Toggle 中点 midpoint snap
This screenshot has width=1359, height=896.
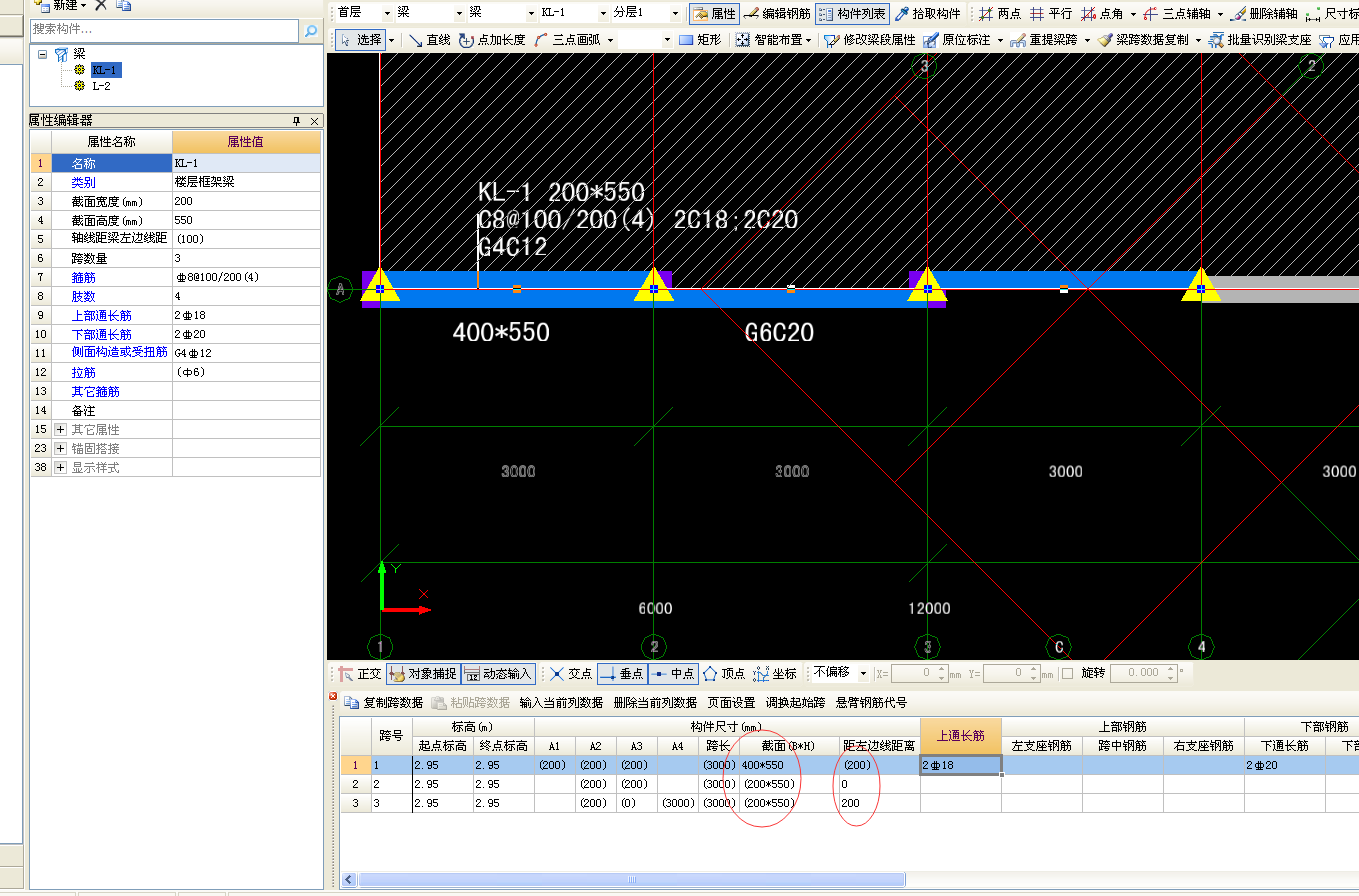point(672,674)
